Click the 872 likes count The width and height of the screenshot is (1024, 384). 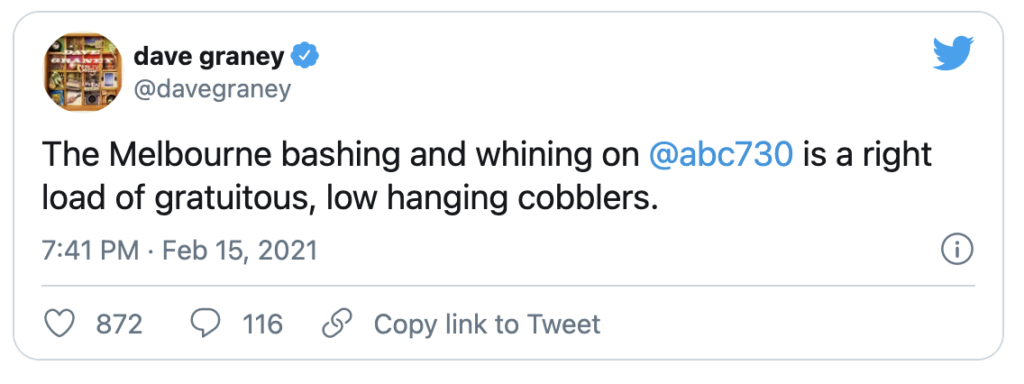click(x=119, y=325)
